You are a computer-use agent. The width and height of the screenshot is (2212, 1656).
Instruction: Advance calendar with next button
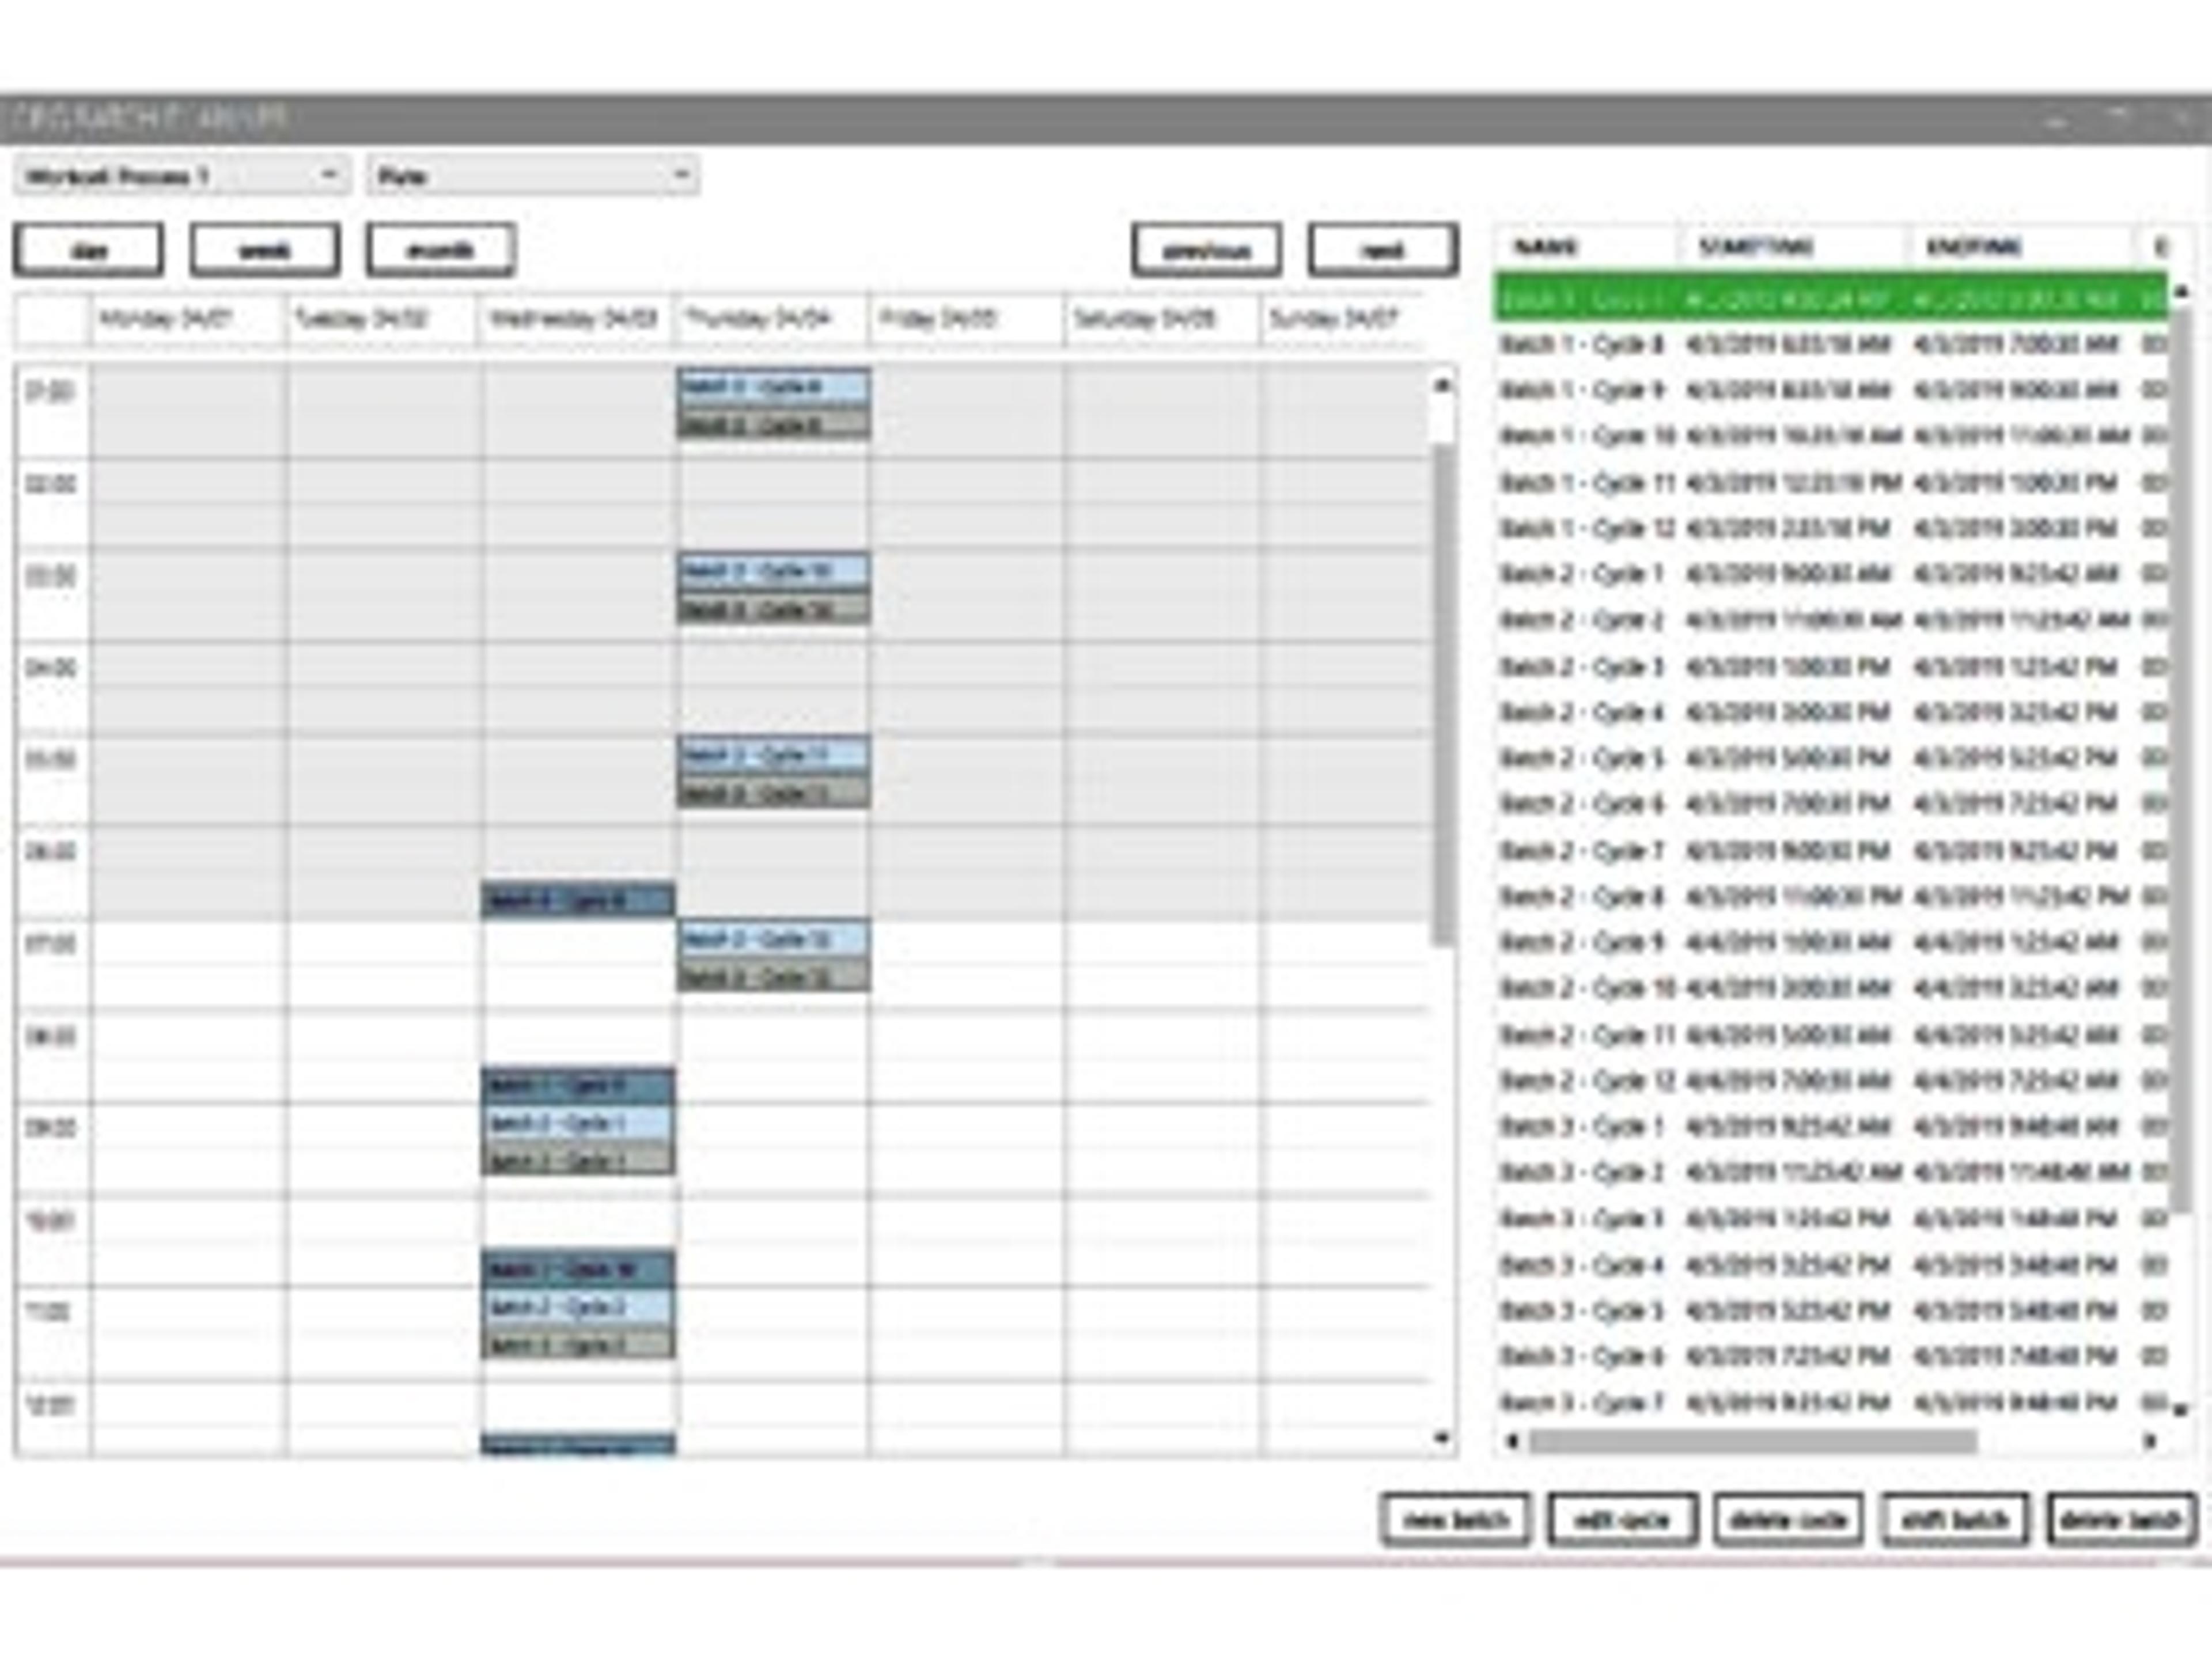click(1383, 249)
